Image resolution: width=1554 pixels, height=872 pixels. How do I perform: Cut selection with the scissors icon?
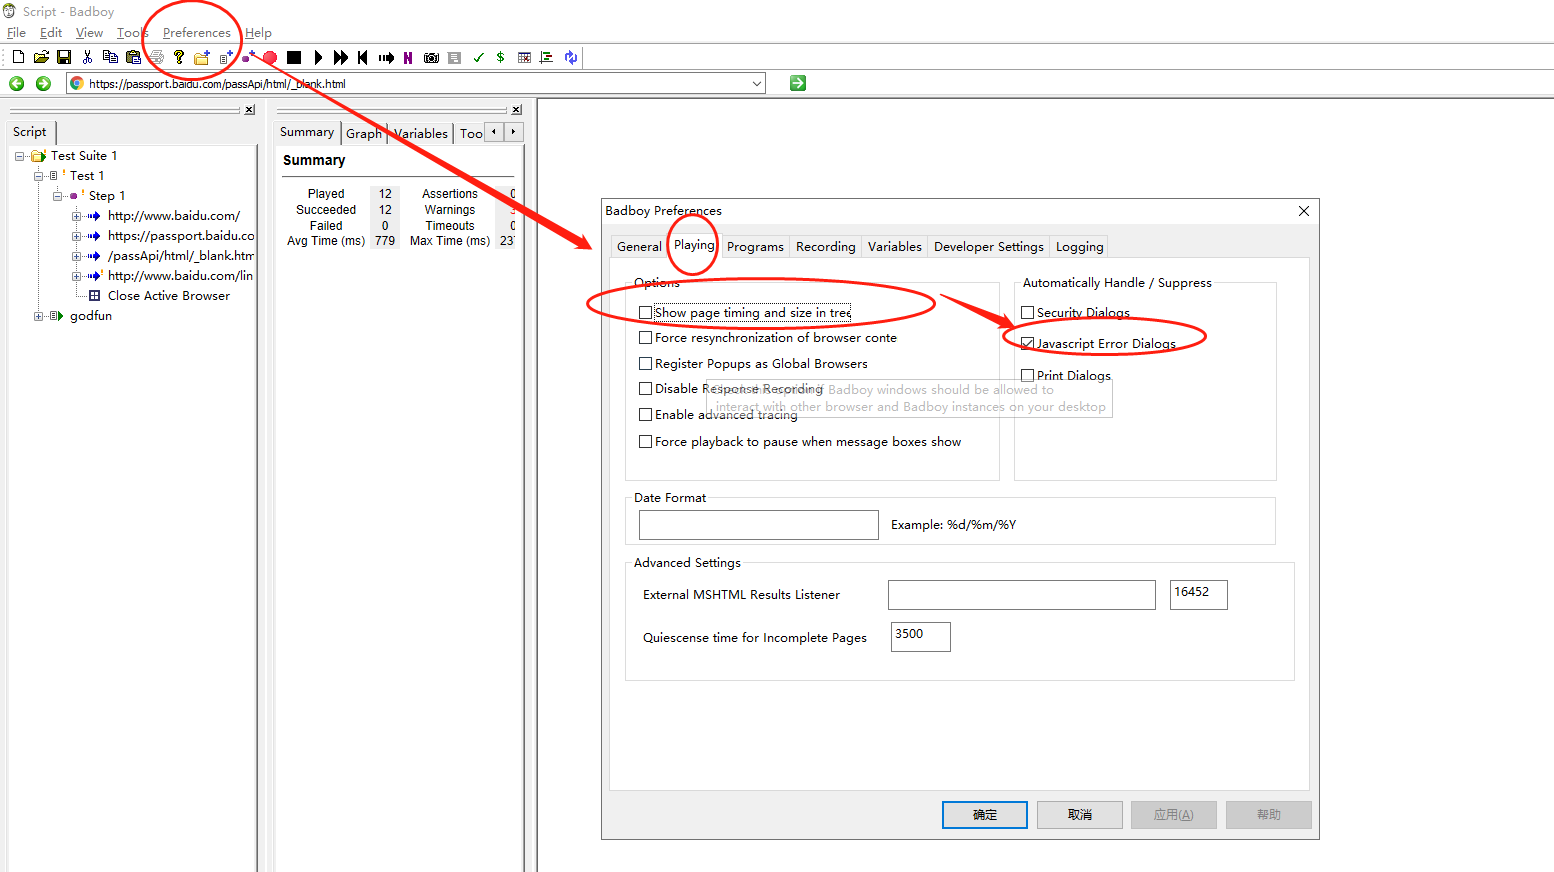pos(87,57)
